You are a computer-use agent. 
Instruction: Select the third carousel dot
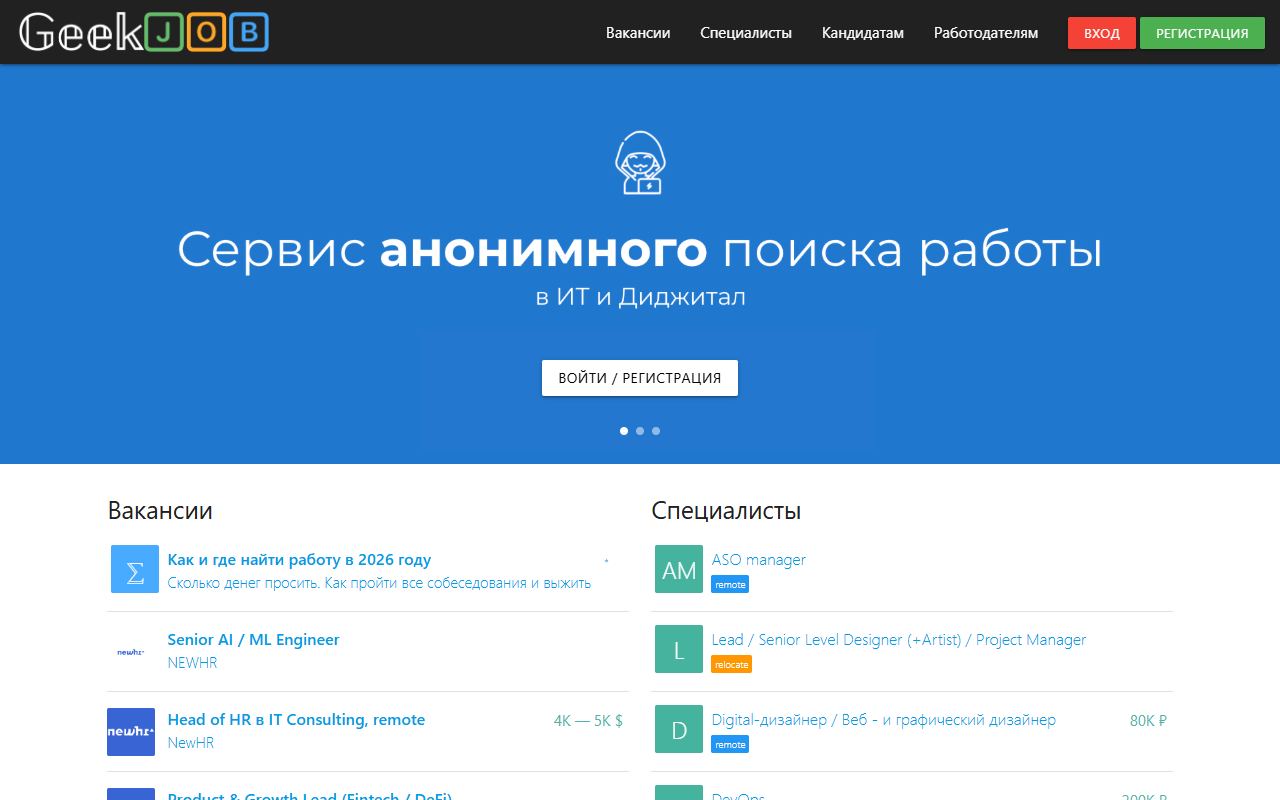tap(656, 431)
